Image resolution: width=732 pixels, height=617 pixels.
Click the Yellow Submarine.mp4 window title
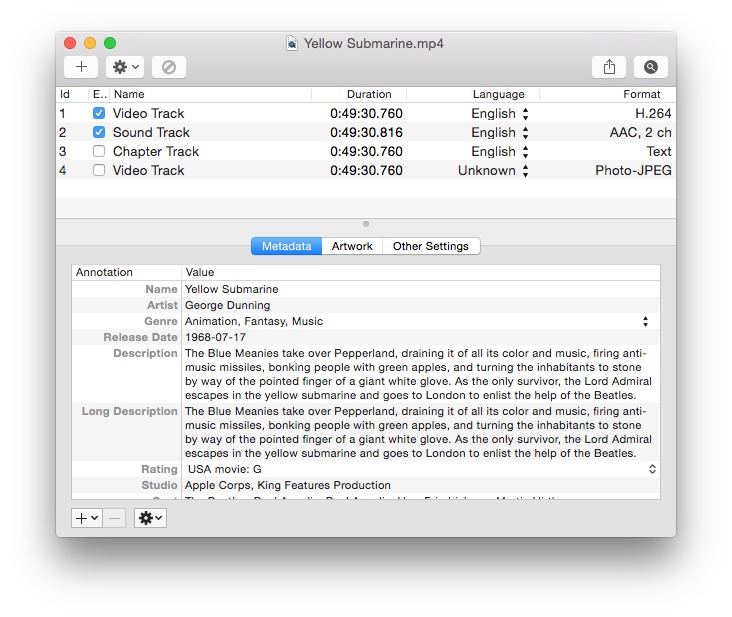click(373, 43)
